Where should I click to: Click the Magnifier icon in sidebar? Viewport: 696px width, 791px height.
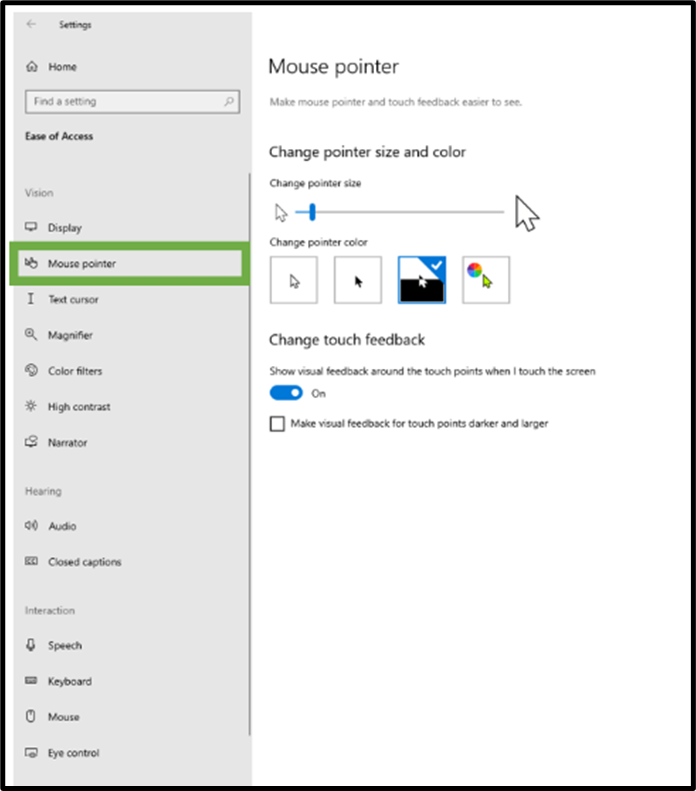pos(31,334)
